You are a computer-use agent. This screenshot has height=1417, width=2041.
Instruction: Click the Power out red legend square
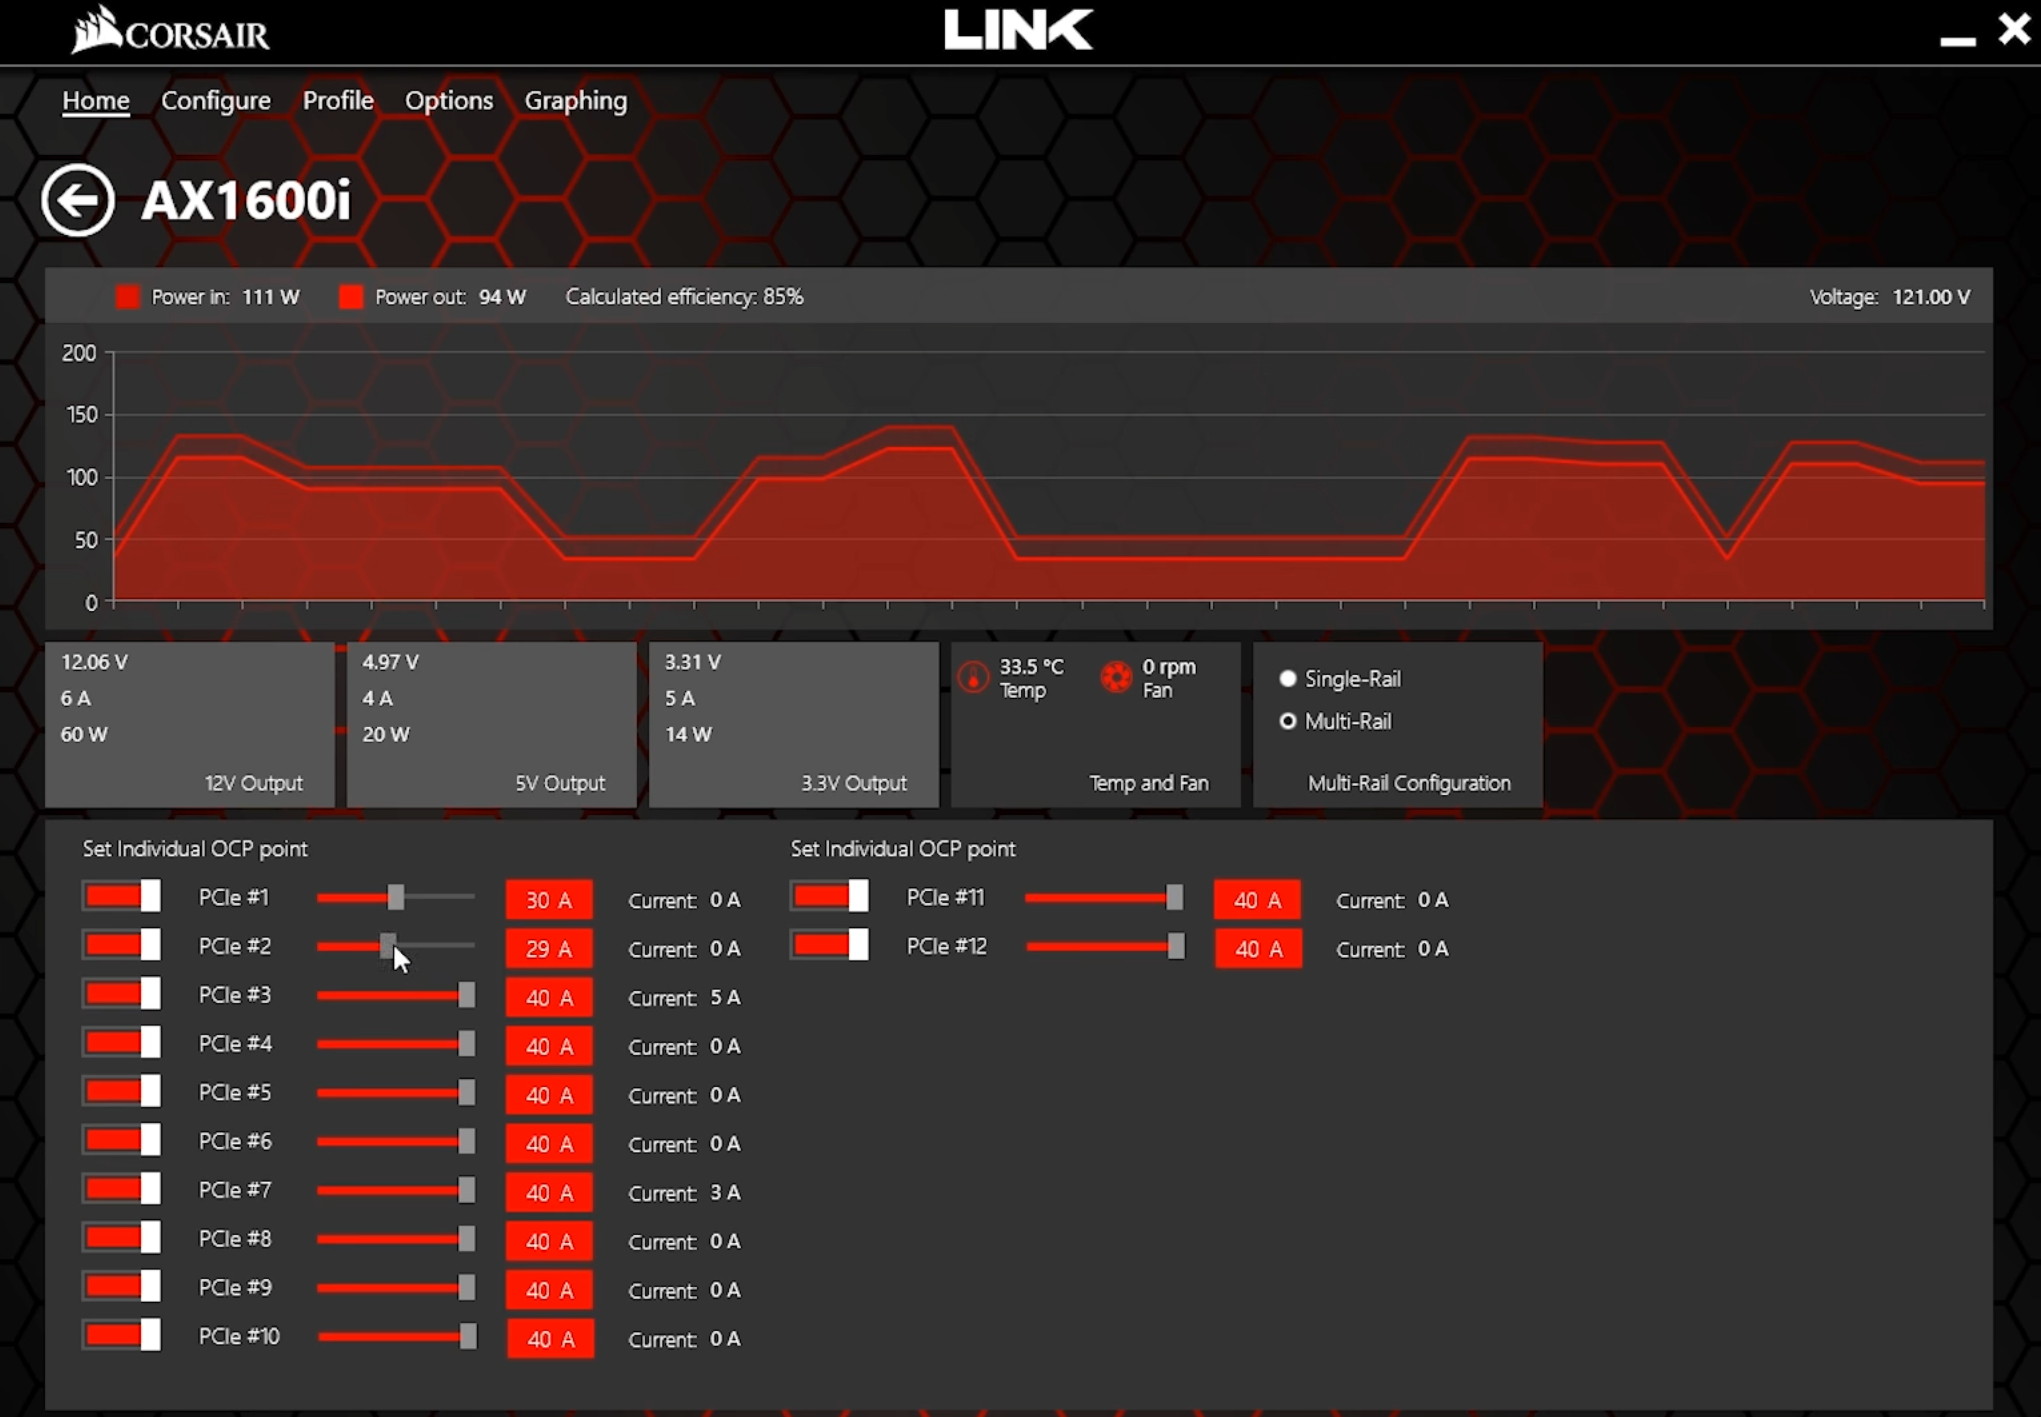pyautogui.click(x=351, y=297)
